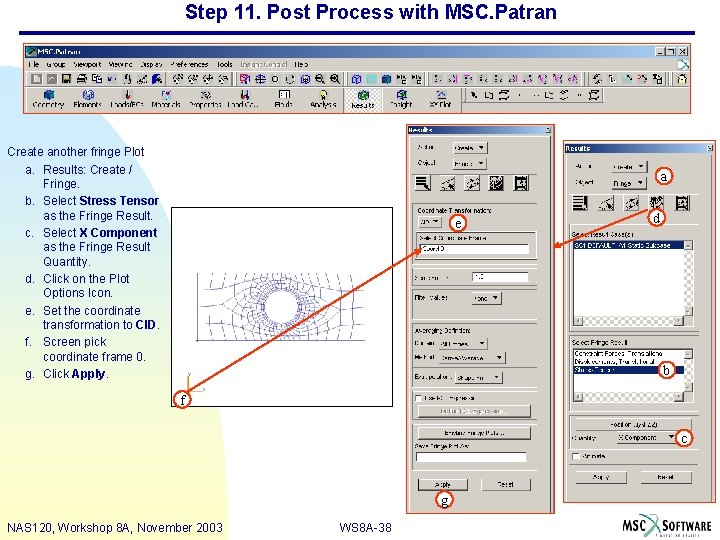Open Object Fringe dropdown in right Results panel
720x540 pixels.
630,183
